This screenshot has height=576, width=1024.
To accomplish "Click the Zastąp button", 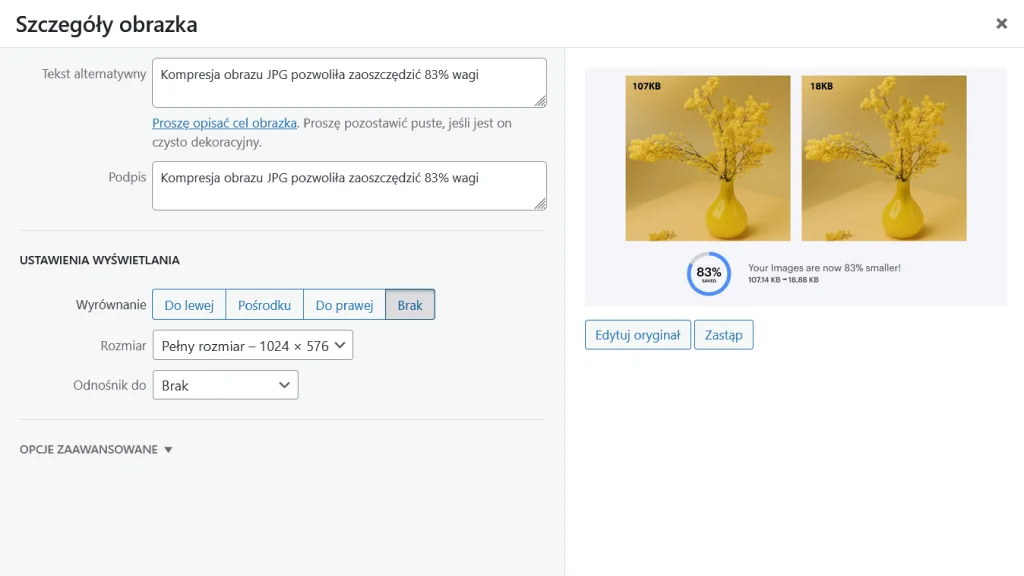I will click(x=723, y=335).
